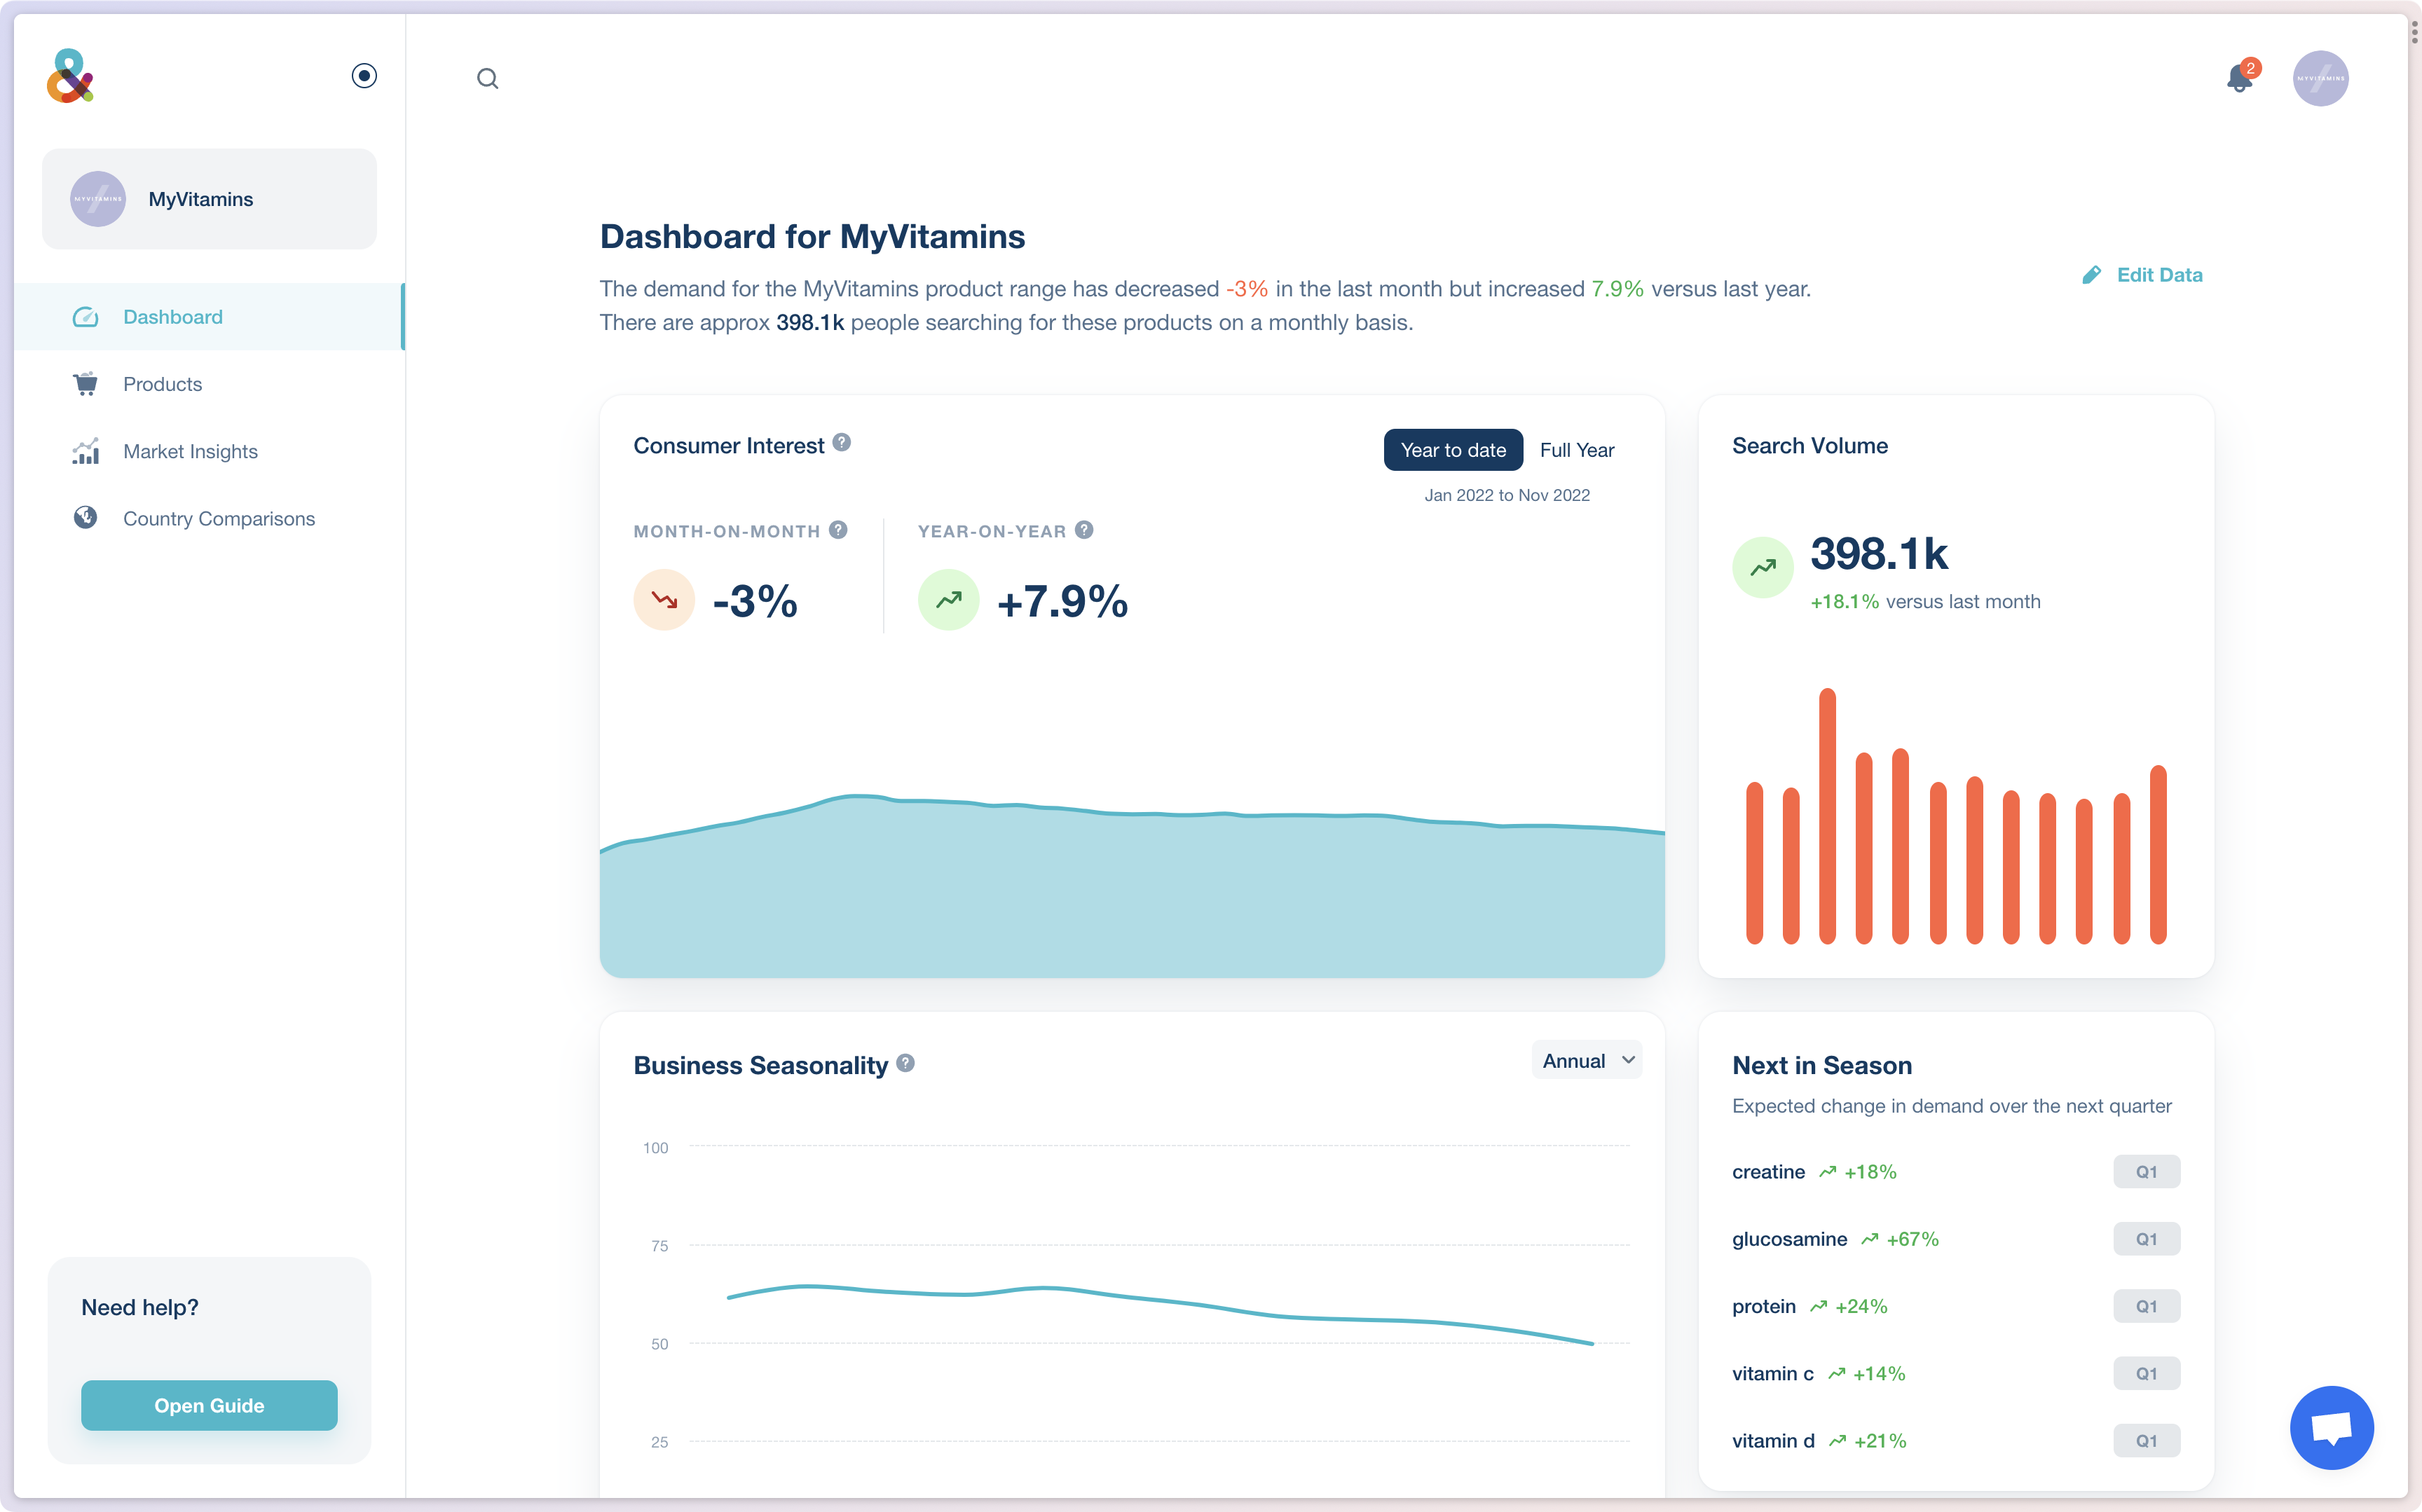Click the Open Guide button
The height and width of the screenshot is (1512, 2422).
[x=209, y=1405]
